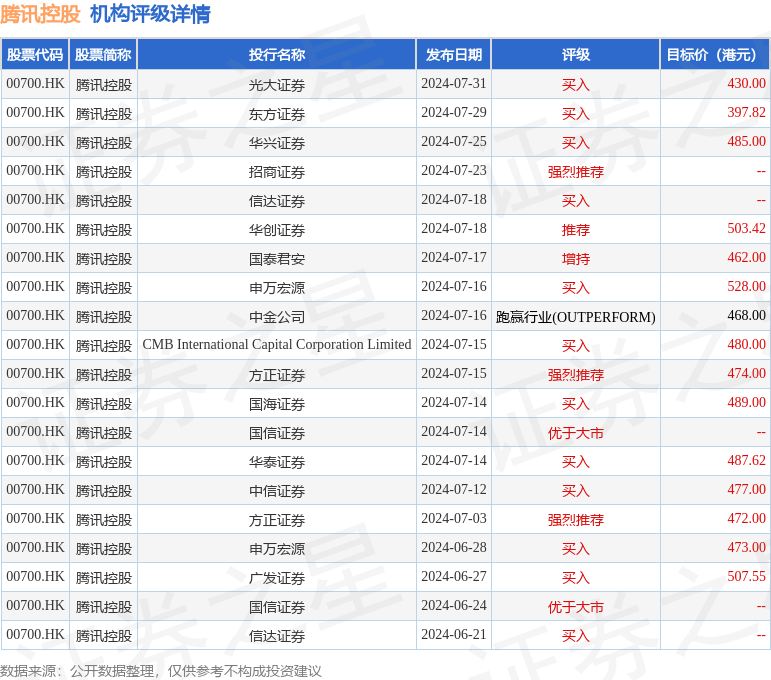The height and width of the screenshot is (680, 771).
Task: Click the 评级 column header
Action: click(x=576, y=55)
